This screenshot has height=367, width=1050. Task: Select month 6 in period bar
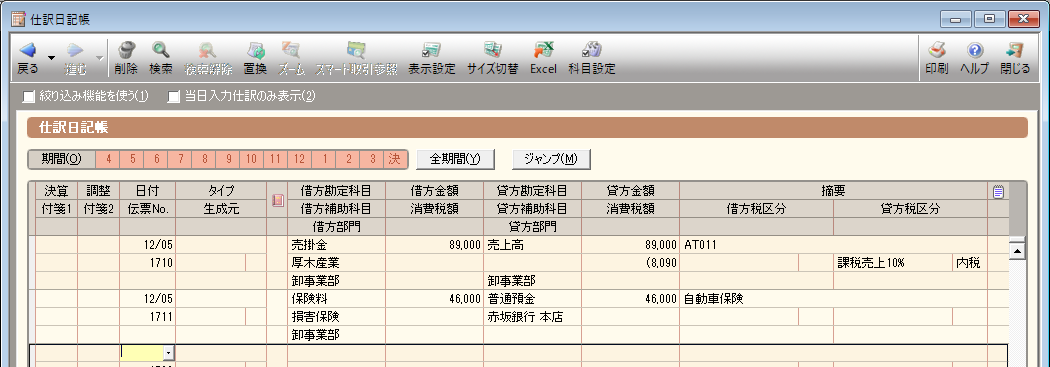tap(156, 160)
